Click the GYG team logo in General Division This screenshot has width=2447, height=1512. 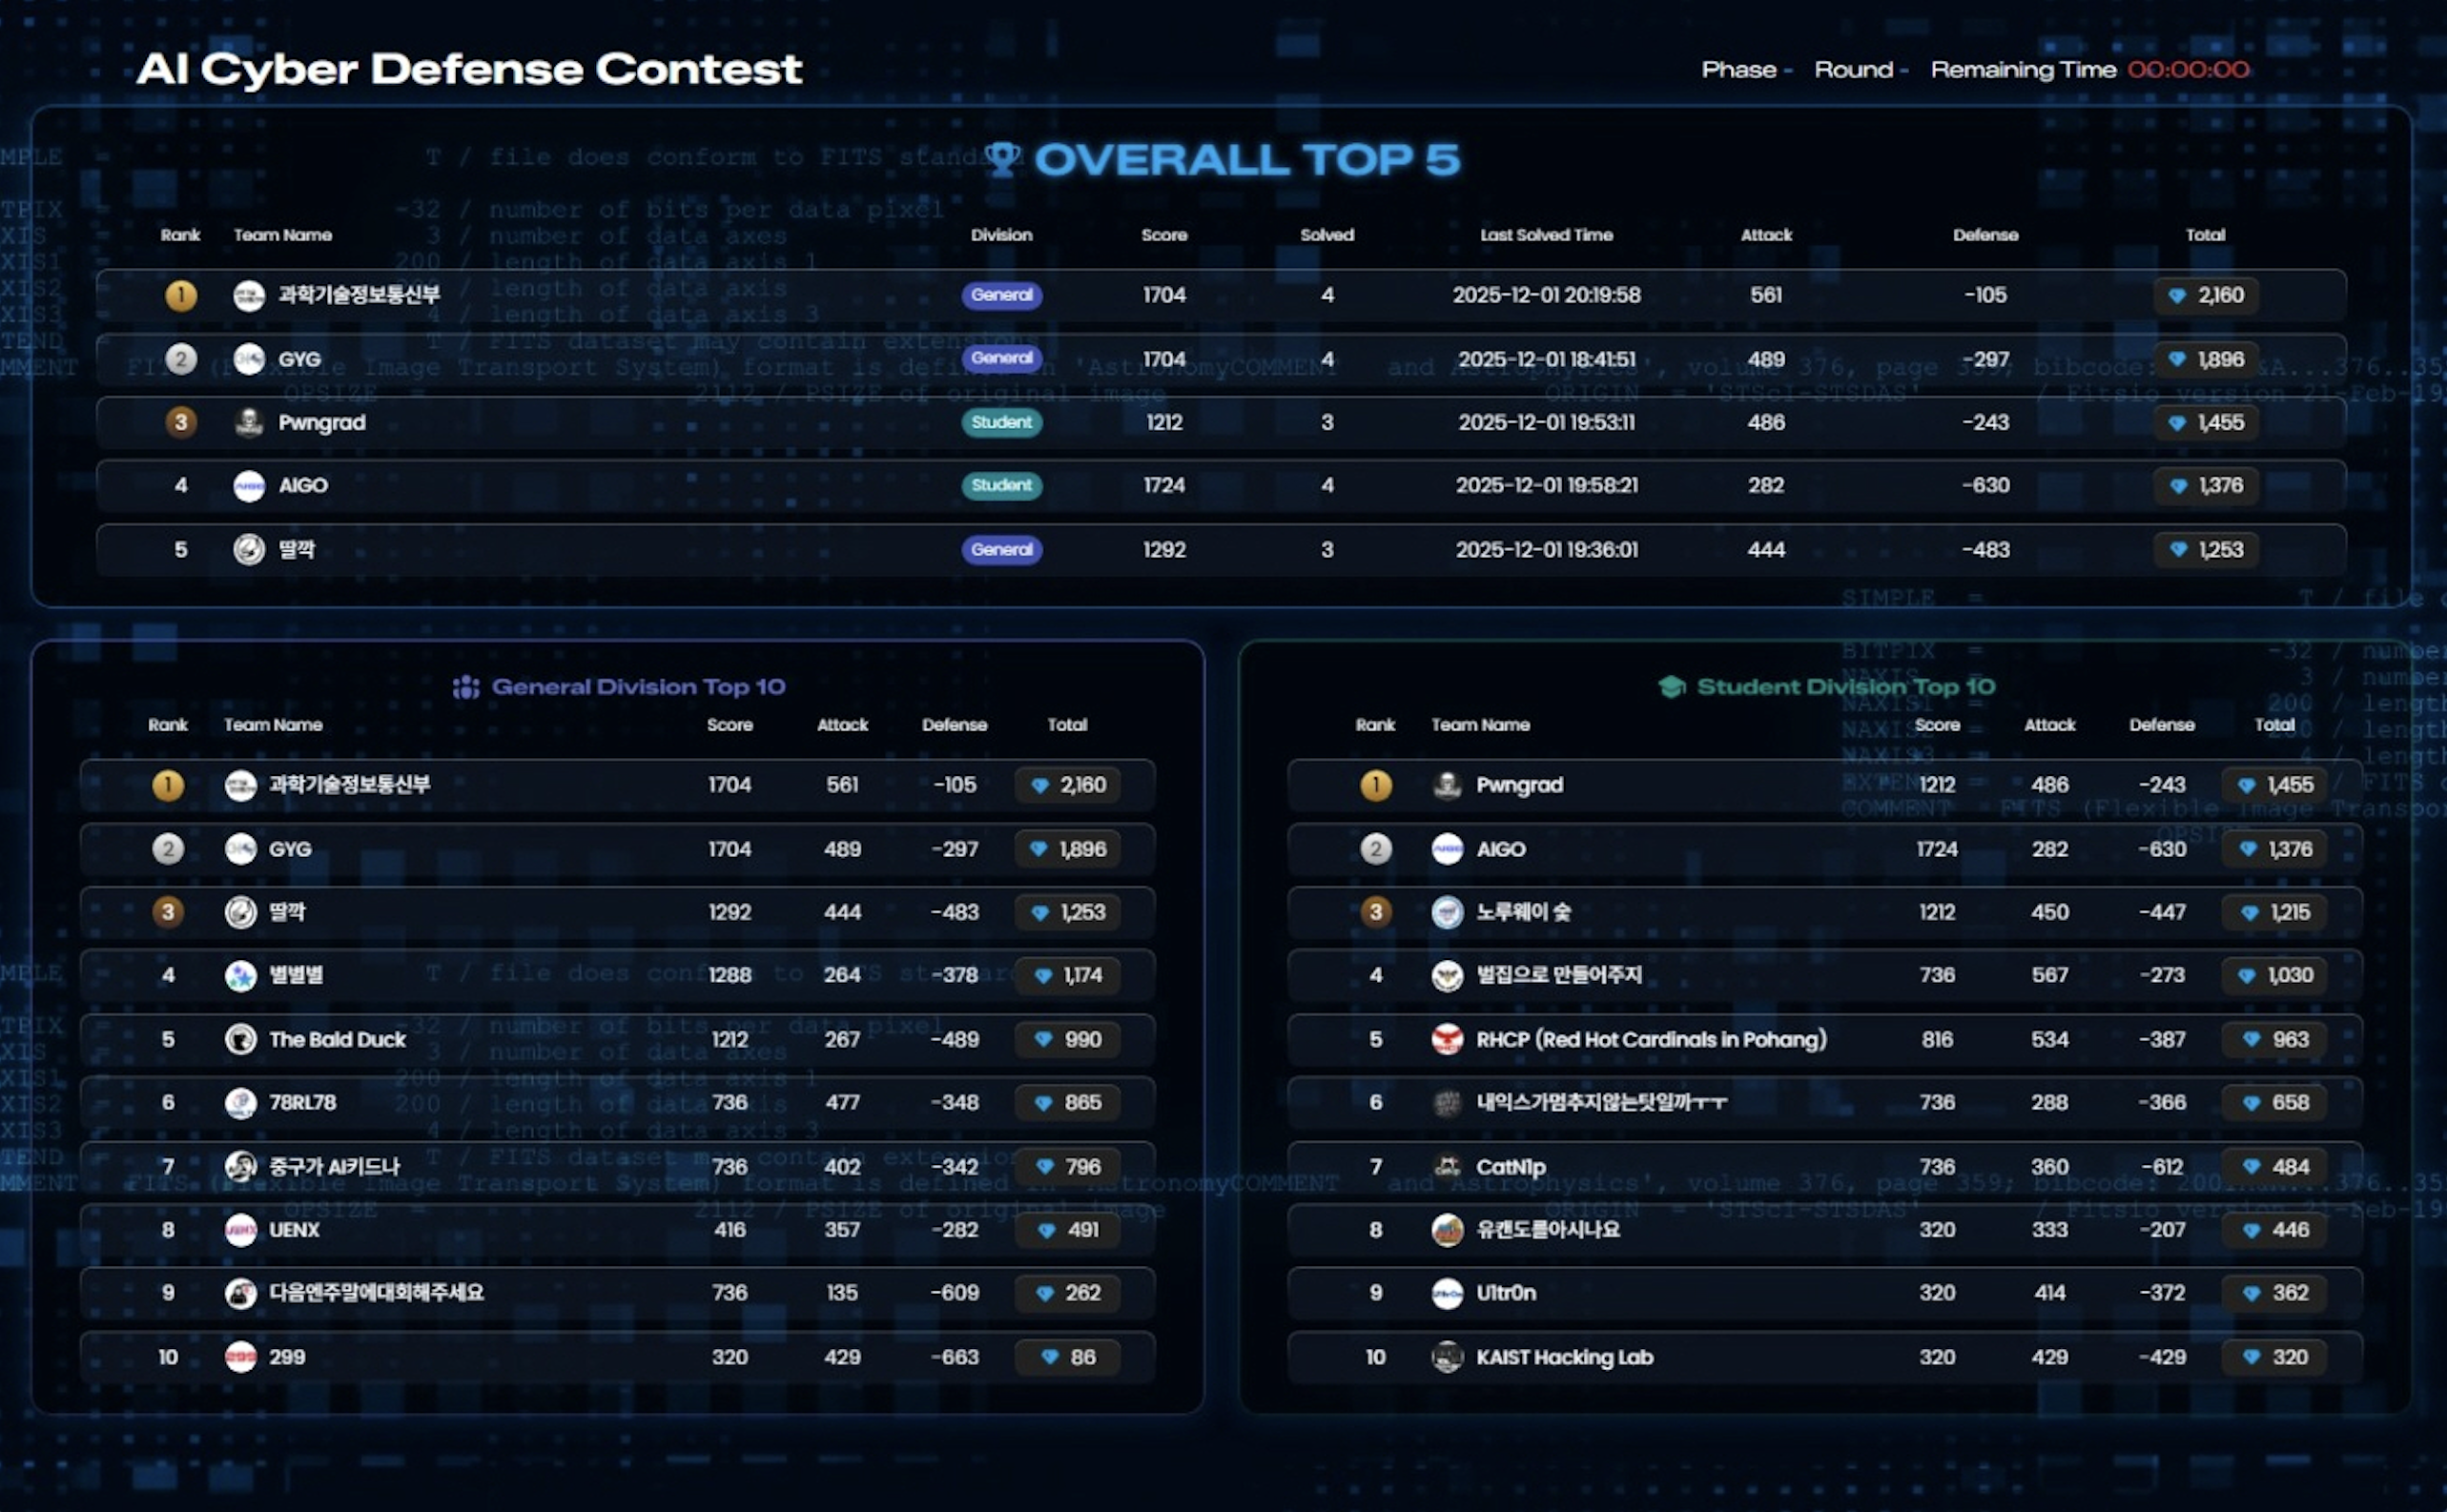(240, 849)
